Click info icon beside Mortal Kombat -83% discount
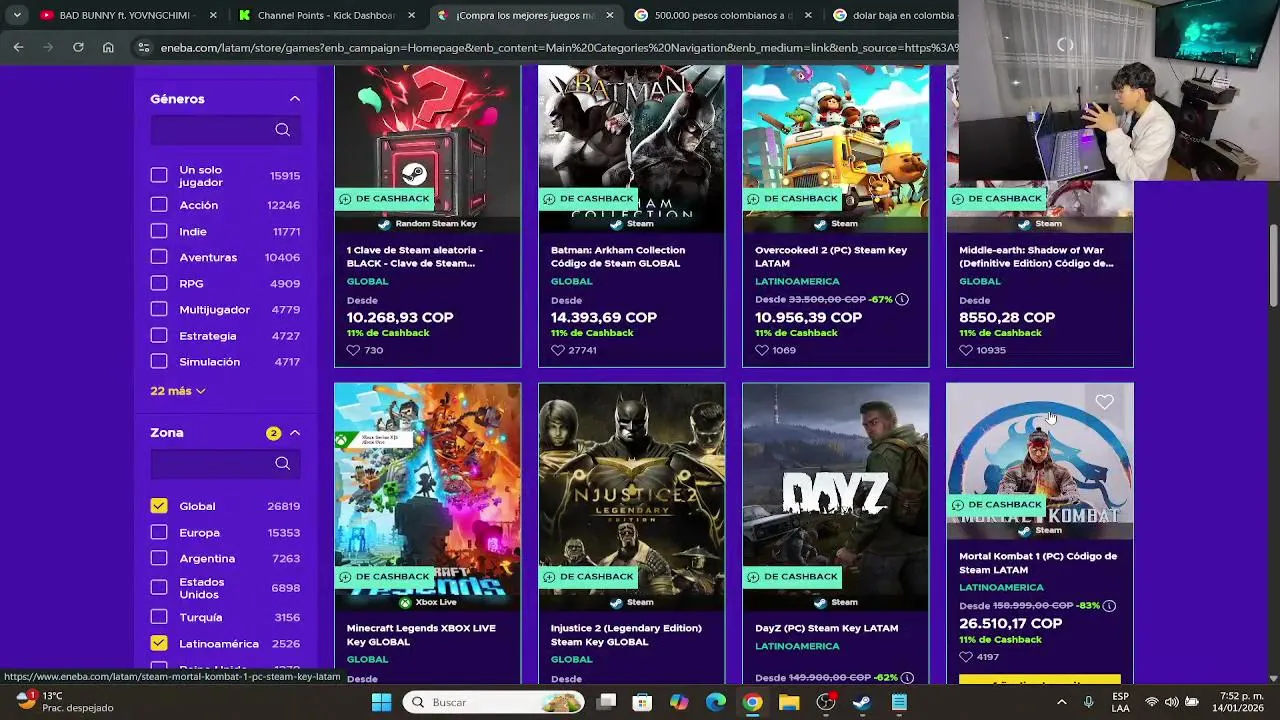1280x720 pixels. (1109, 605)
